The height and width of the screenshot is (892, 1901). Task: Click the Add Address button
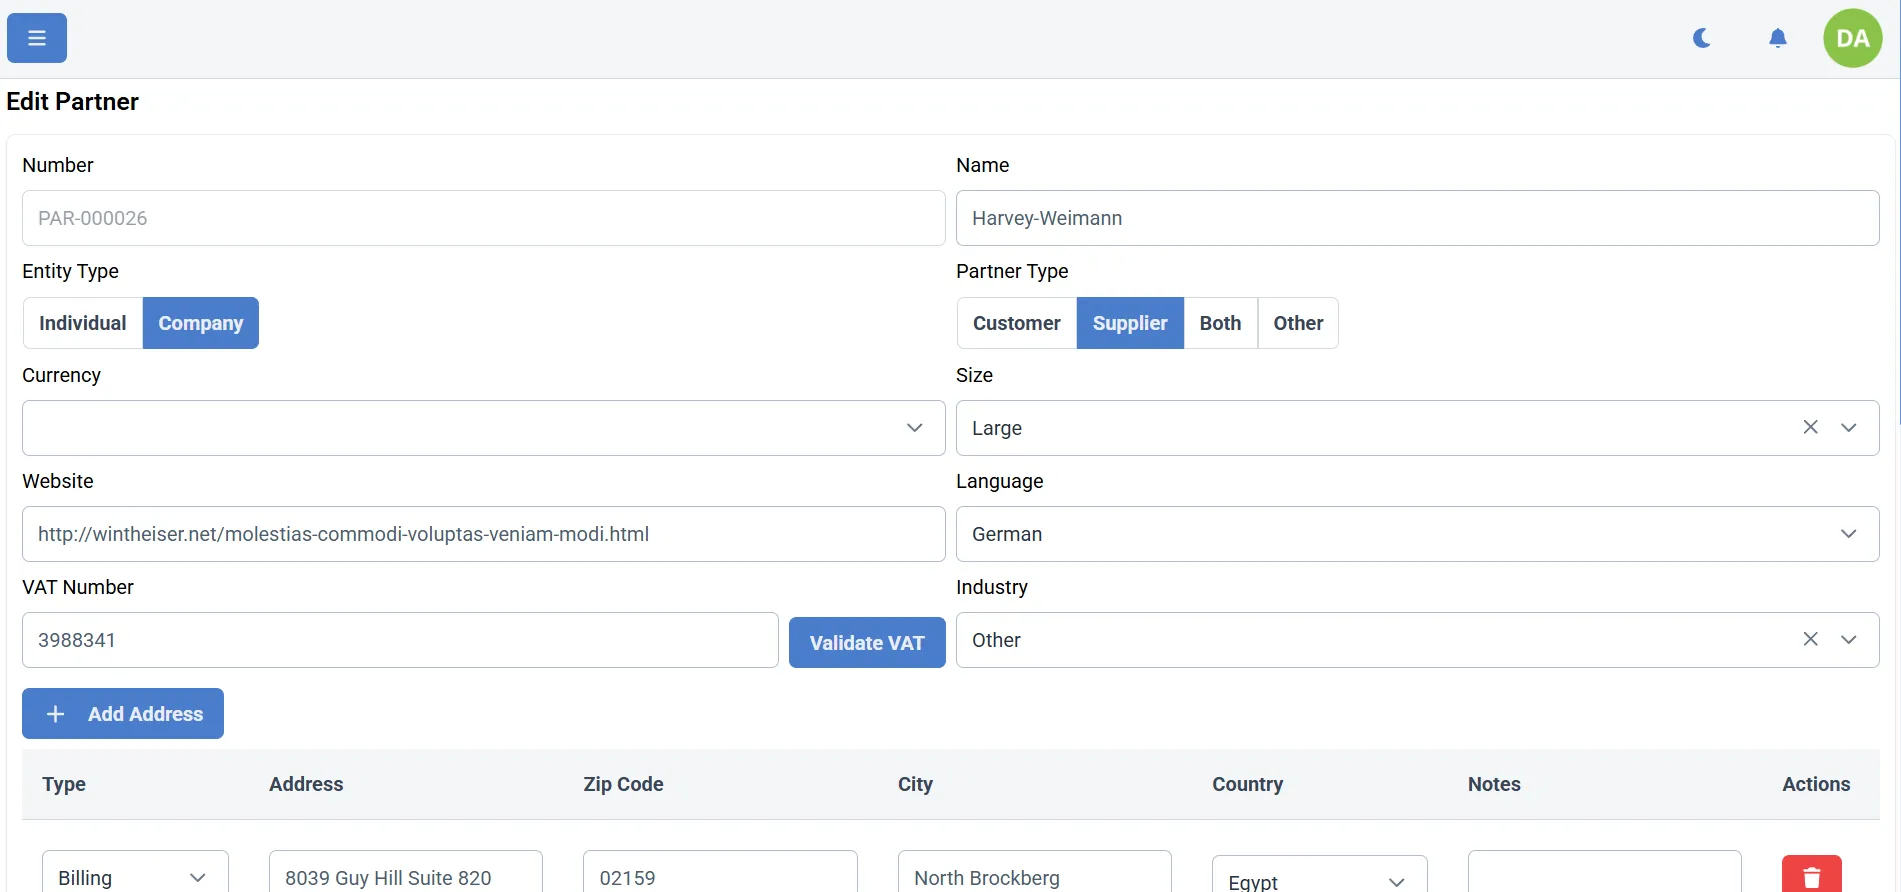point(123,714)
